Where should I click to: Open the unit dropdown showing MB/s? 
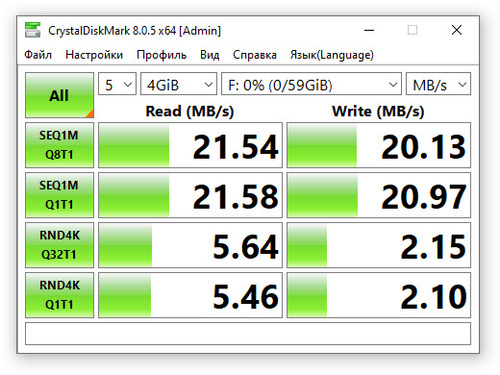point(438,84)
